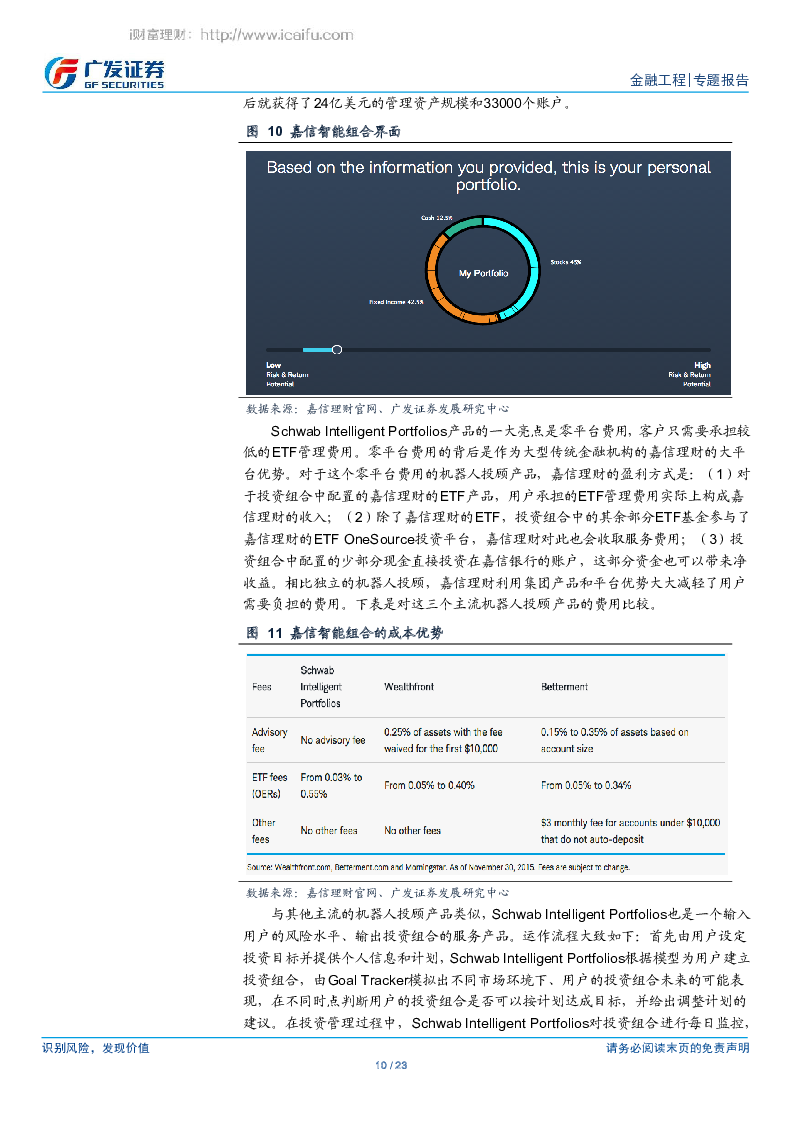
Task: Click the No advisory fee cell
Action: [333, 741]
